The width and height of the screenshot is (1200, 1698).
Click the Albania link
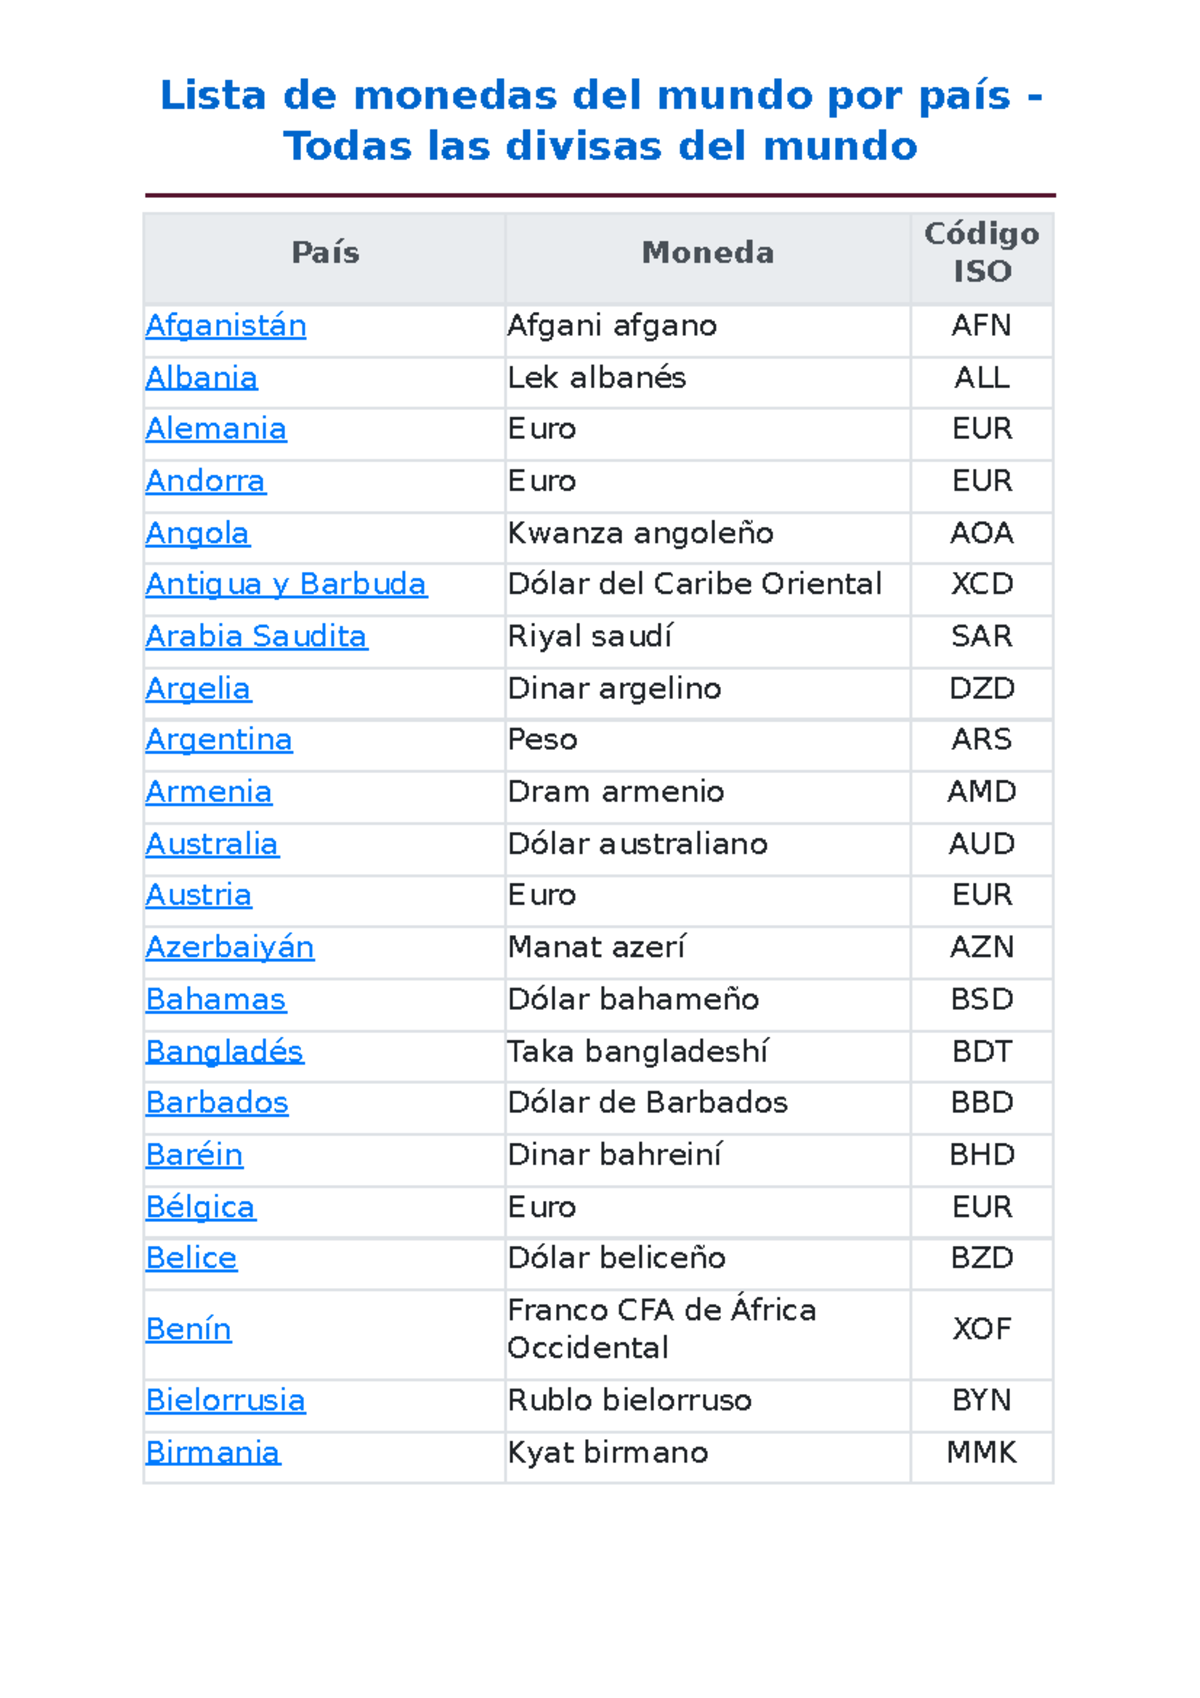tap(202, 378)
